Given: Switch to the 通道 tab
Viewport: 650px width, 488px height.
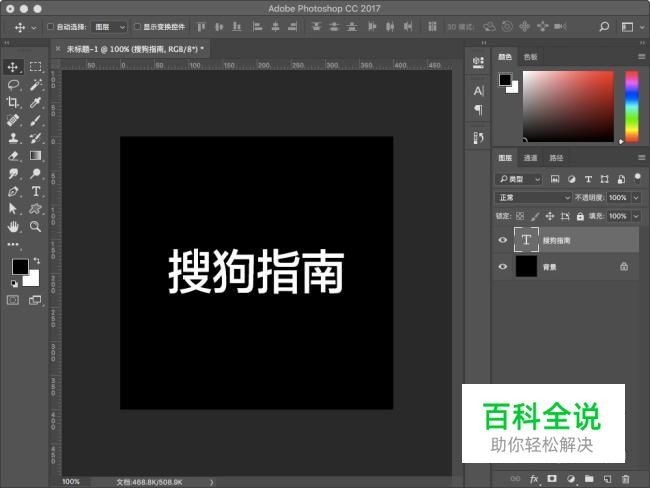Looking at the screenshot, I should pyautogui.click(x=531, y=158).
